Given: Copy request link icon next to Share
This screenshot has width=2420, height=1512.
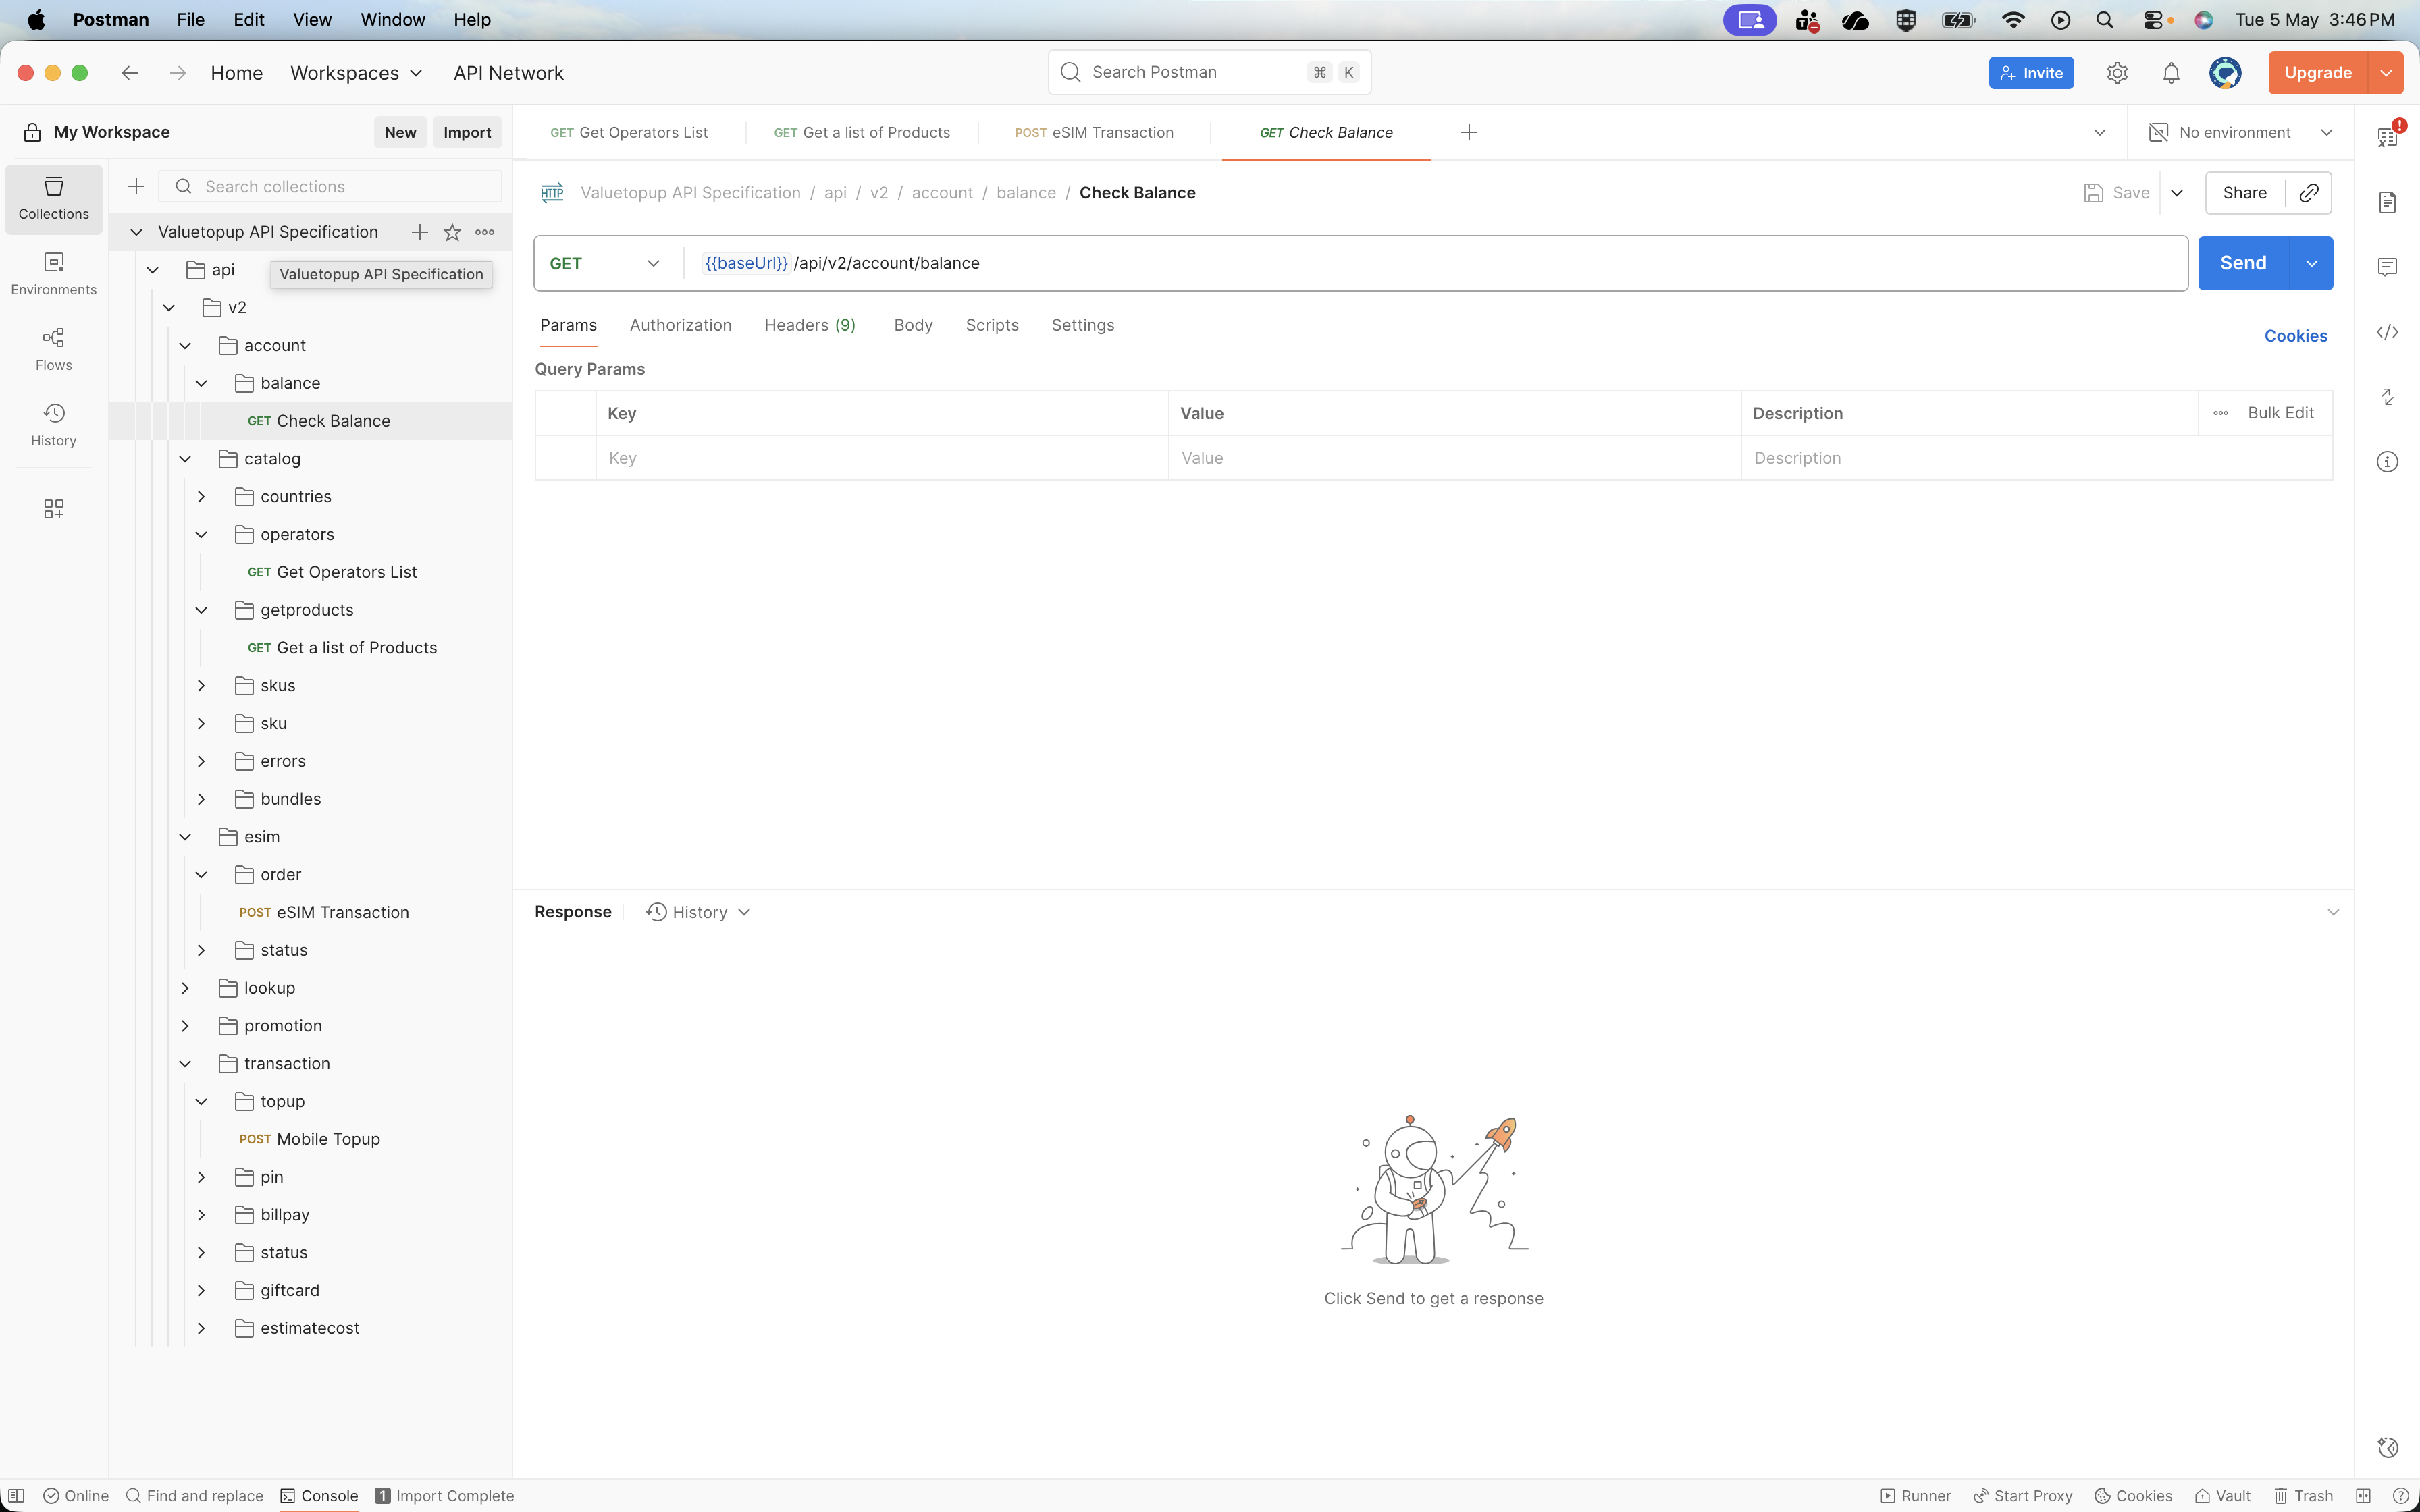Looking at the screenshot, I should coord(2309,193).
